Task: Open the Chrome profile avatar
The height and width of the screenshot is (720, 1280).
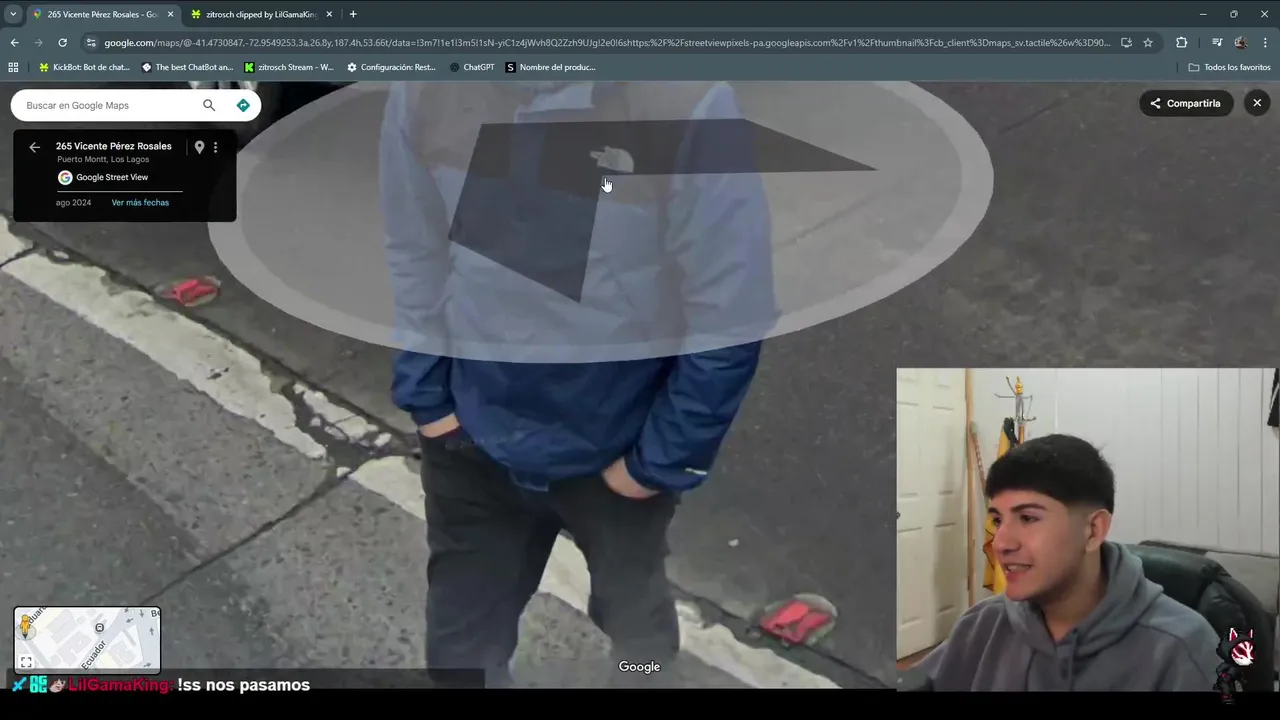Action: click(1241, 43)
